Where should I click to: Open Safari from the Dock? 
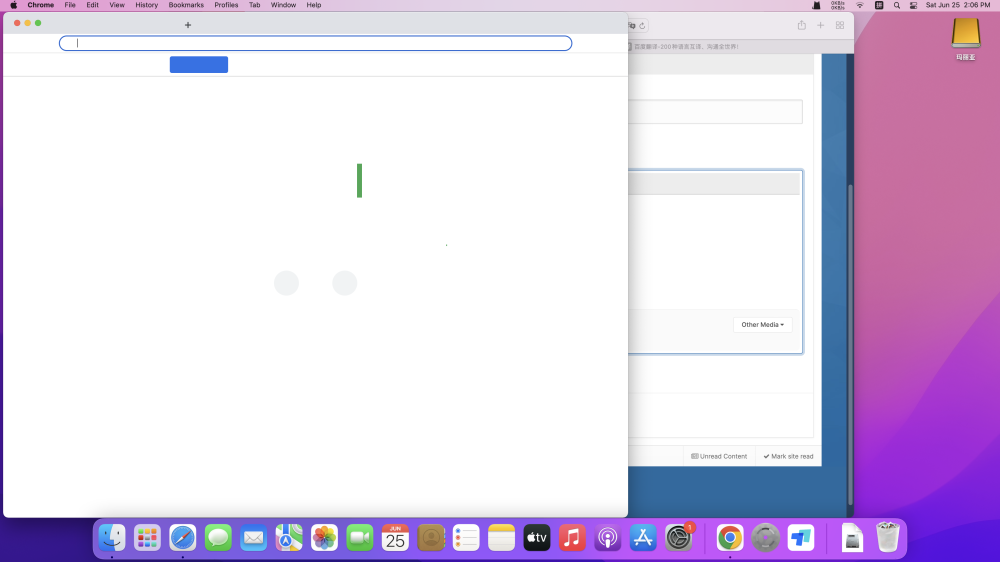[182, 538]
